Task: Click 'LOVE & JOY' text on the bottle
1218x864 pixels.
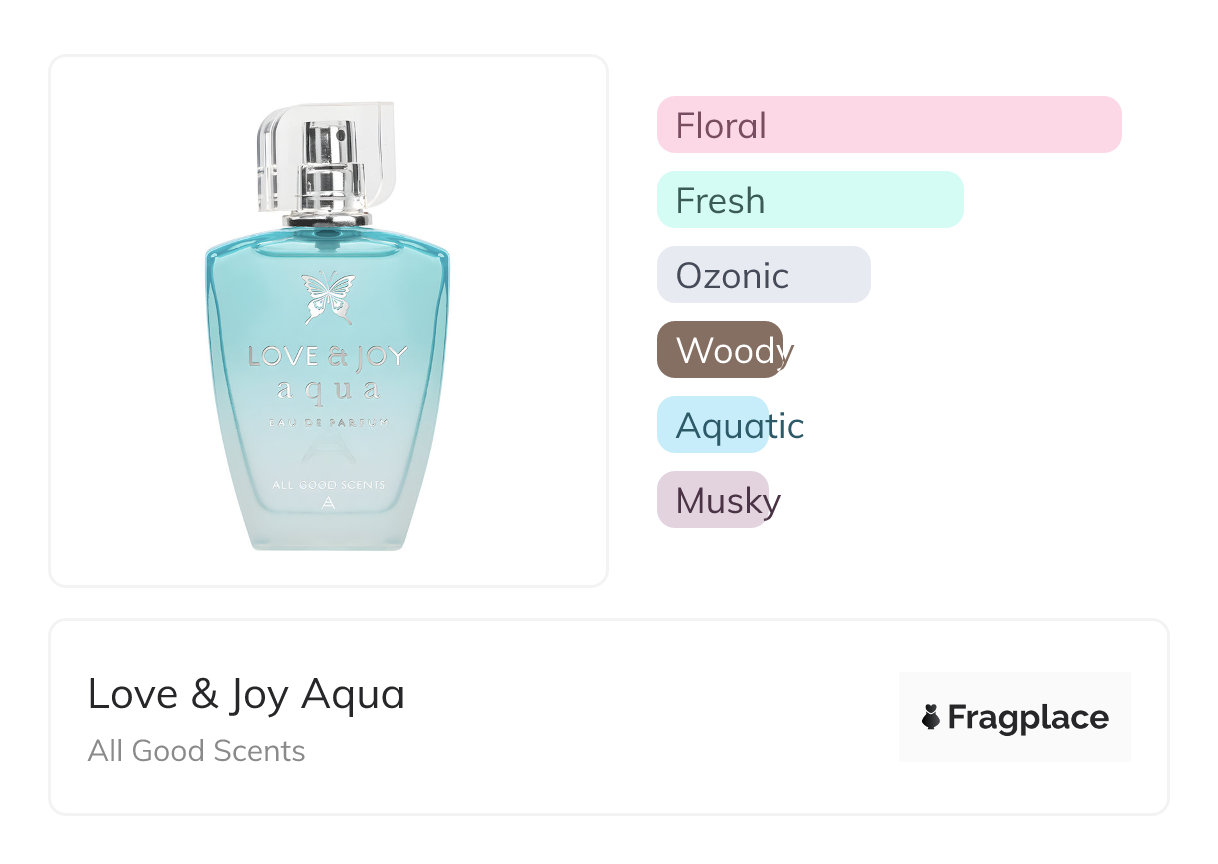Action: (327, 356)
